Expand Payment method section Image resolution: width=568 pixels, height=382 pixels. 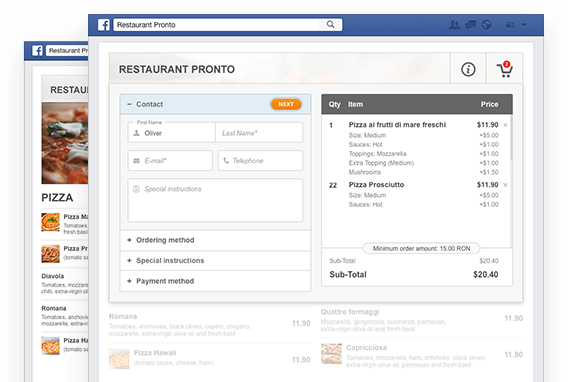click(215, 281)
